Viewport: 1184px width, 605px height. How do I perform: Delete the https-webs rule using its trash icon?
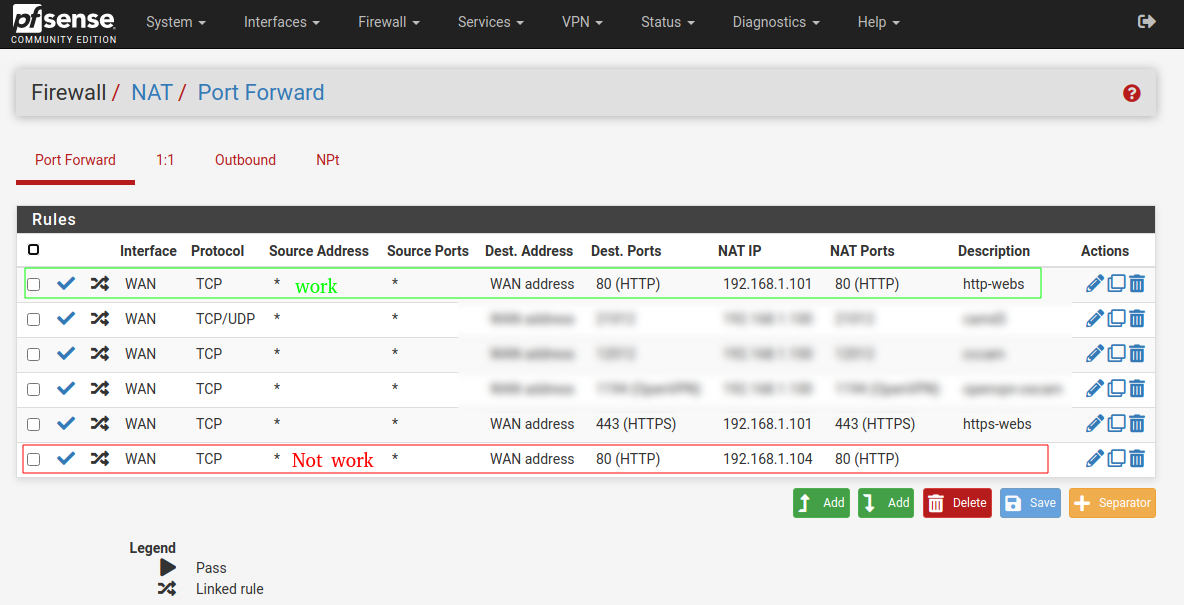tap(1137, 424)
